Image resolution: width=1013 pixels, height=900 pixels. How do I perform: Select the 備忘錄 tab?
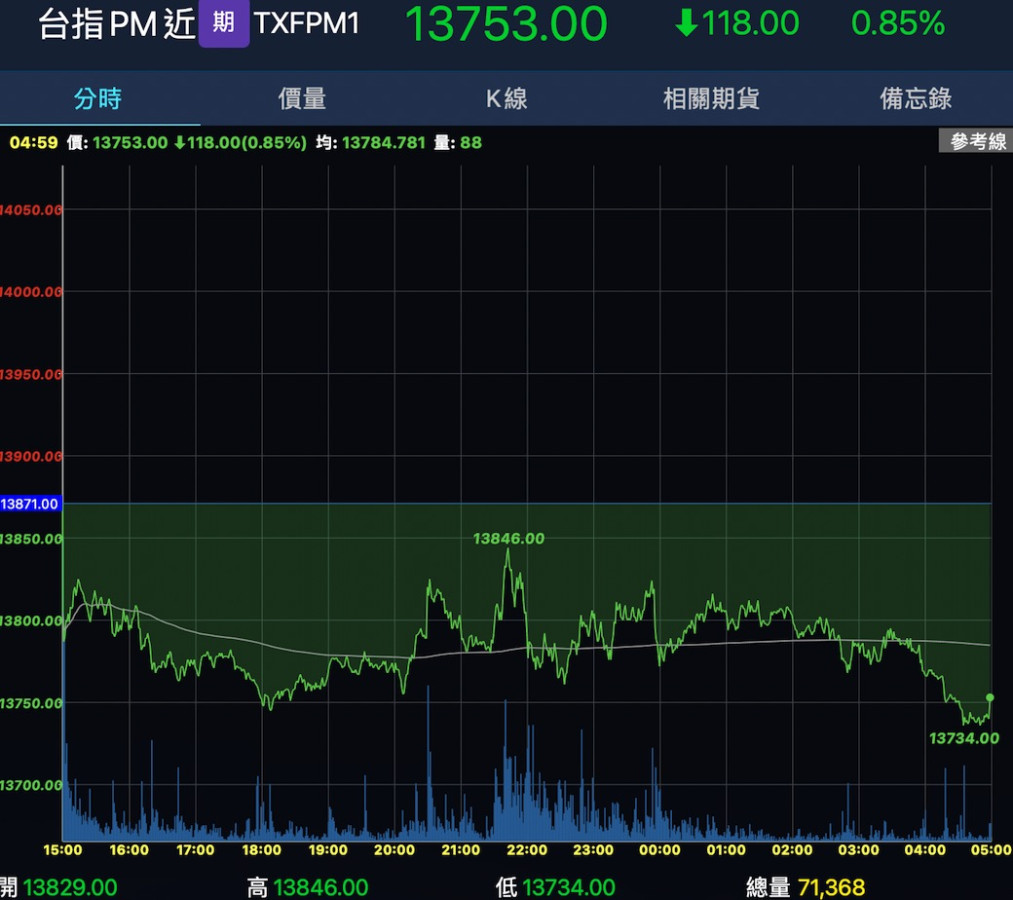click(915, 98)
